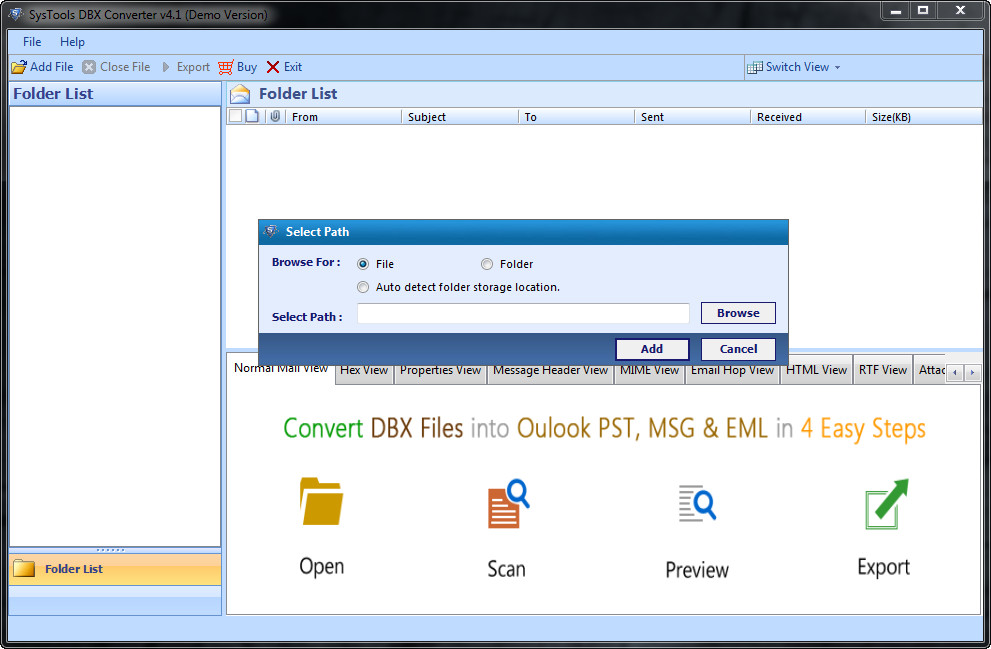Switch to RTF View tab
The width and height of the screenshot is (991, 649).
pyautogui.click(x=882, y=370)
